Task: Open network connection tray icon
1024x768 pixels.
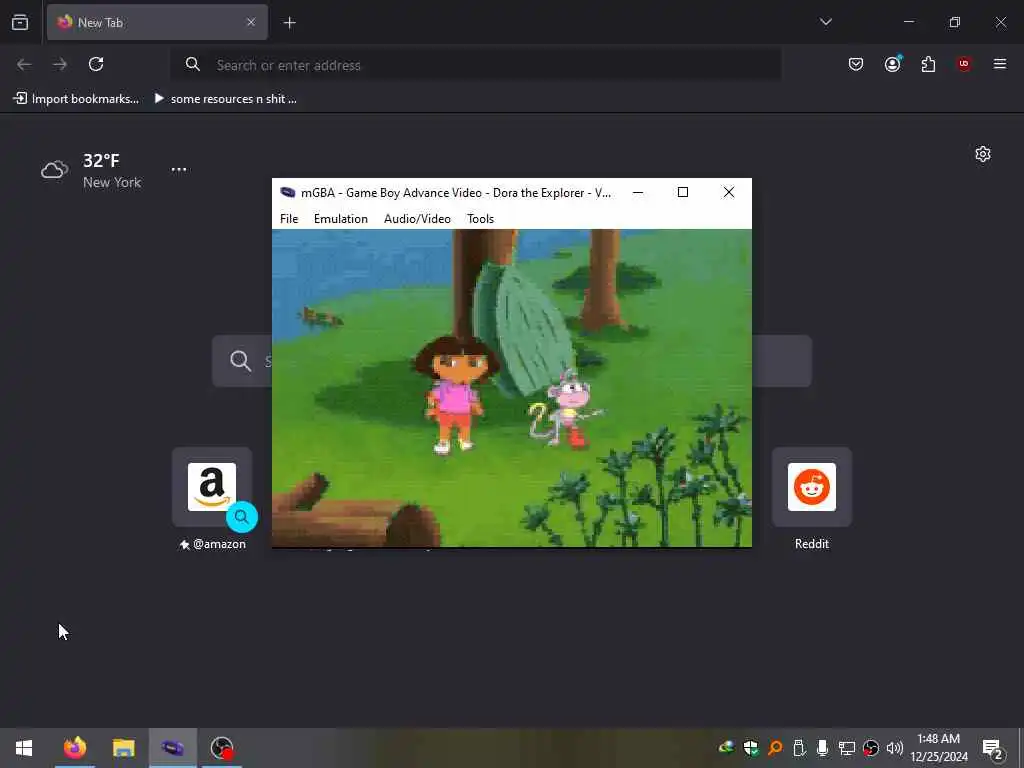Action: [846, 748]
